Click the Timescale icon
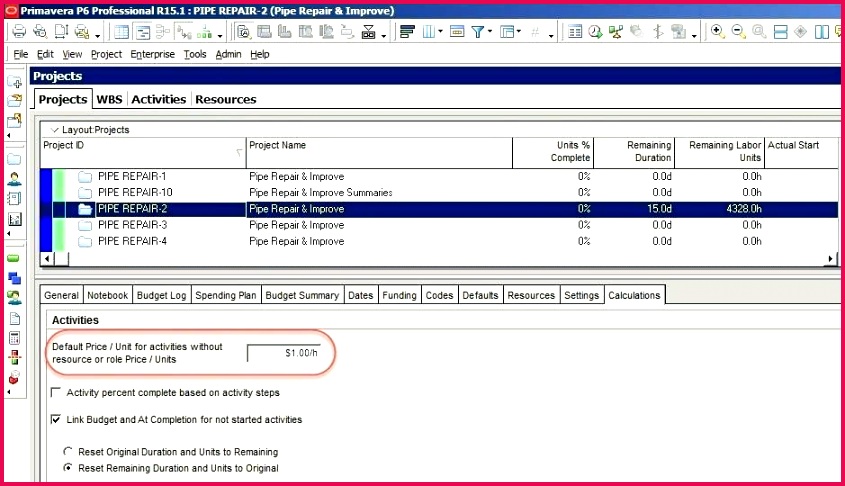 [457, 32]
